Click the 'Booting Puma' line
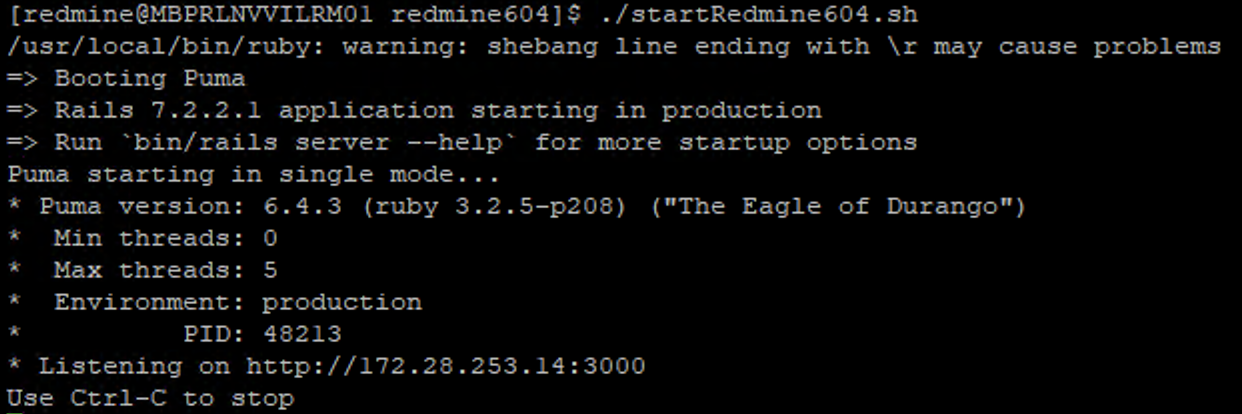This screenshot has width=1242, height=414. point(126,78)
